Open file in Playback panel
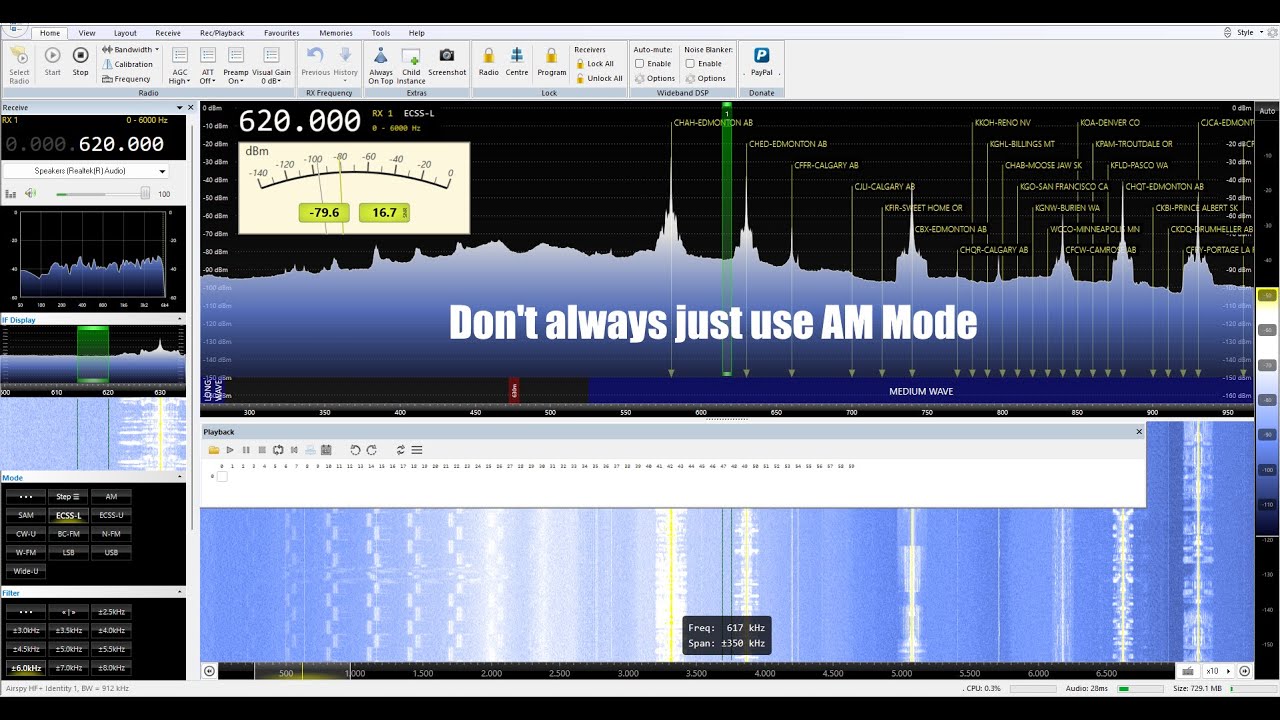Viewport: 1280px width, 720px height. [x=214, y=450]
